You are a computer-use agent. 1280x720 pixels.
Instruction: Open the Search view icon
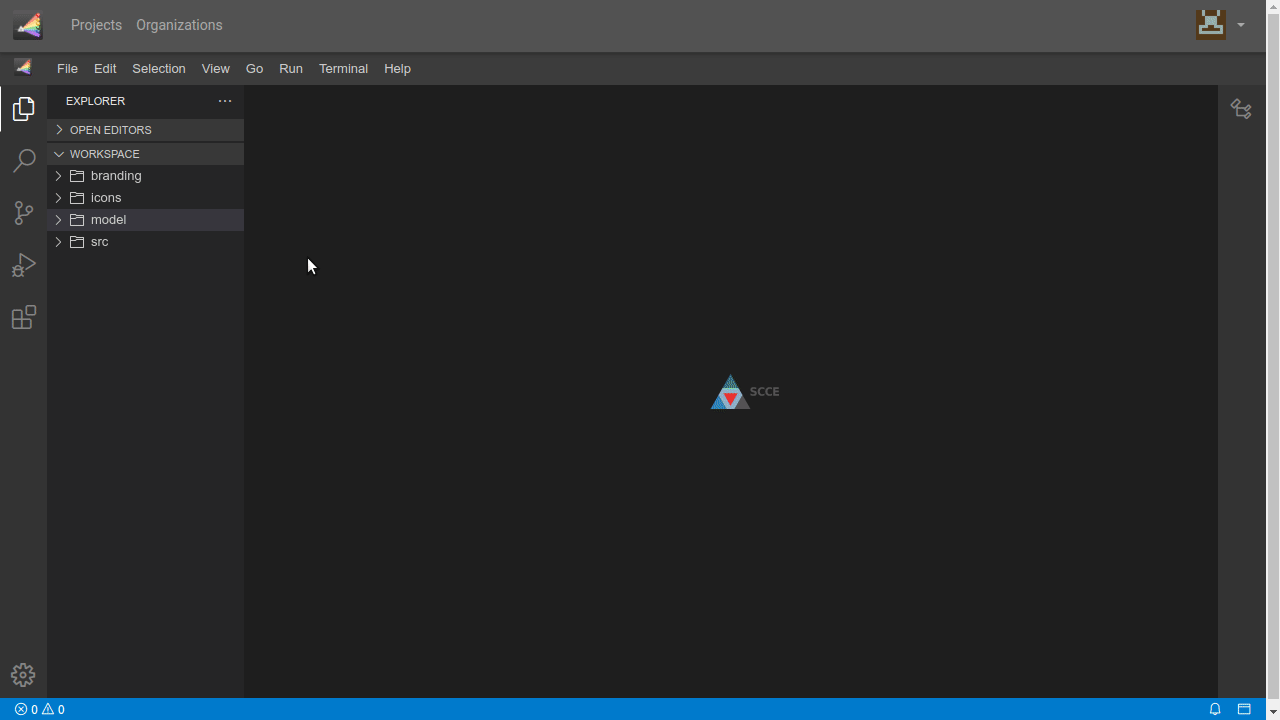coord(23,161)
